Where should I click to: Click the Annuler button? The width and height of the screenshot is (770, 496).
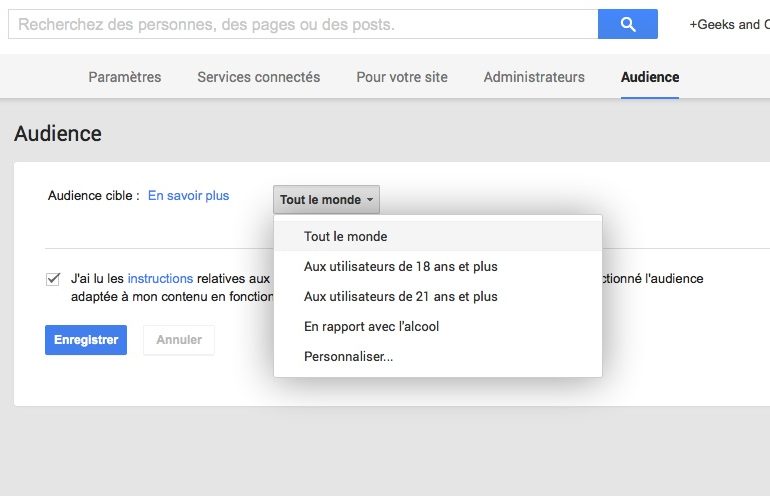click(178, 340)
